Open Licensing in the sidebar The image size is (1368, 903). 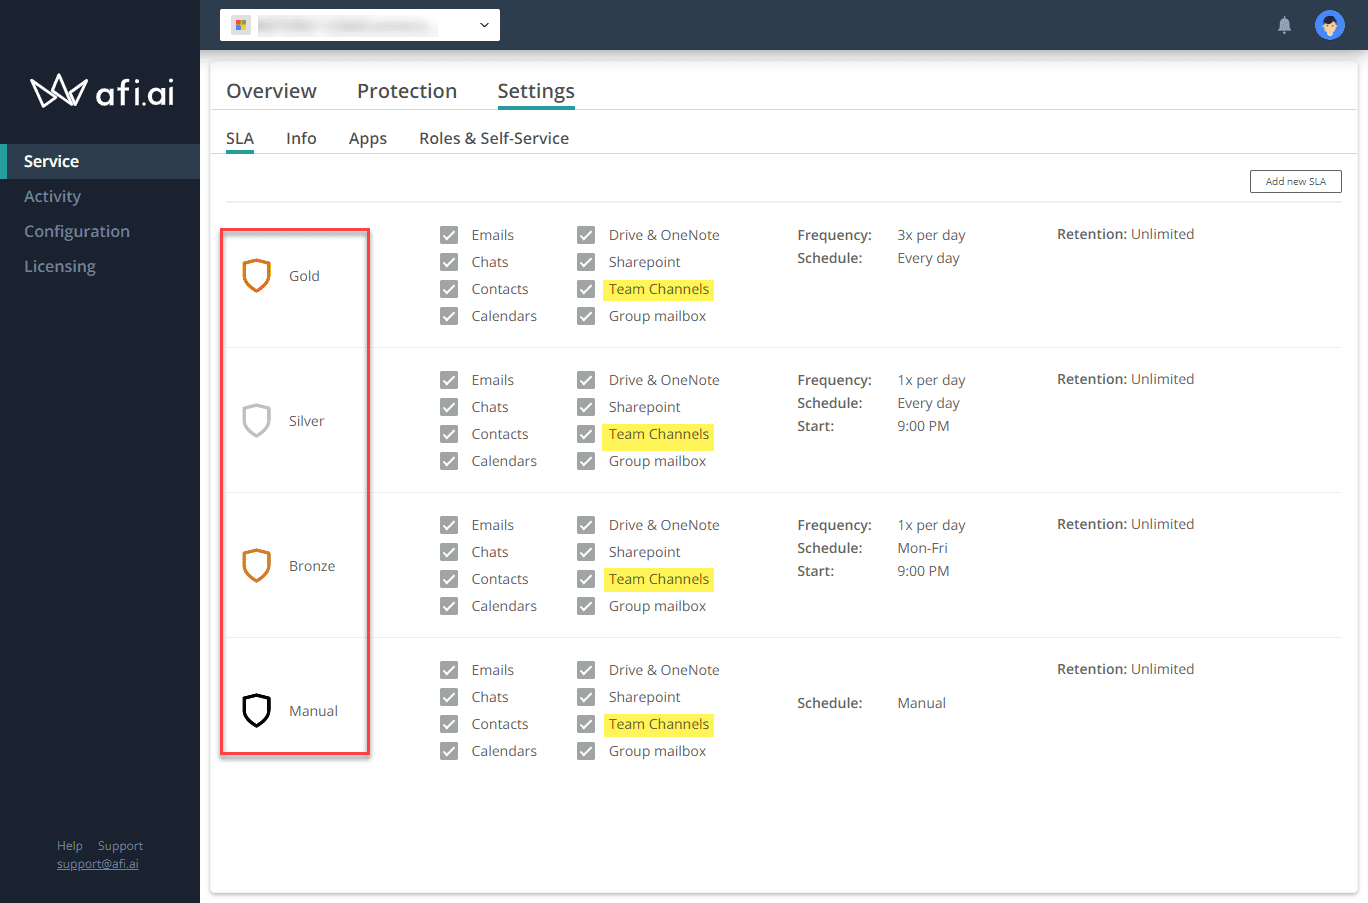(60, 266)
